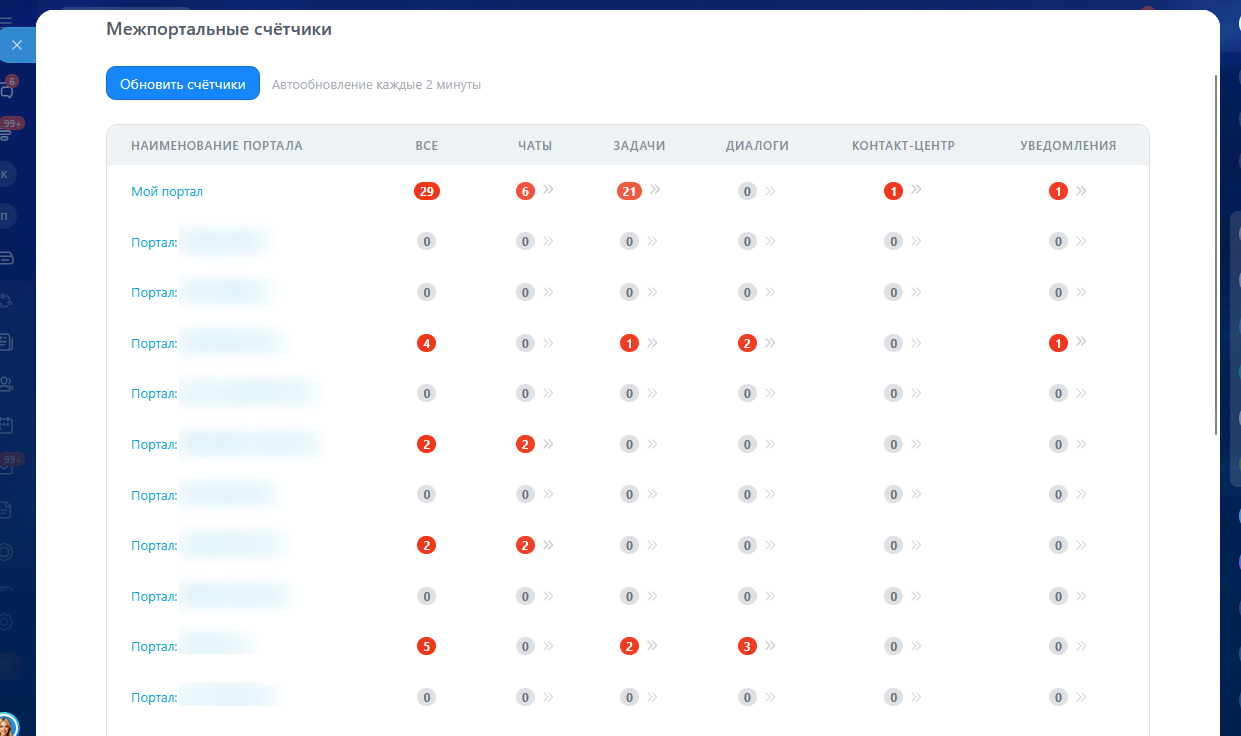Open the Мой портал link
1241x736 pixels.
point(167,191)
